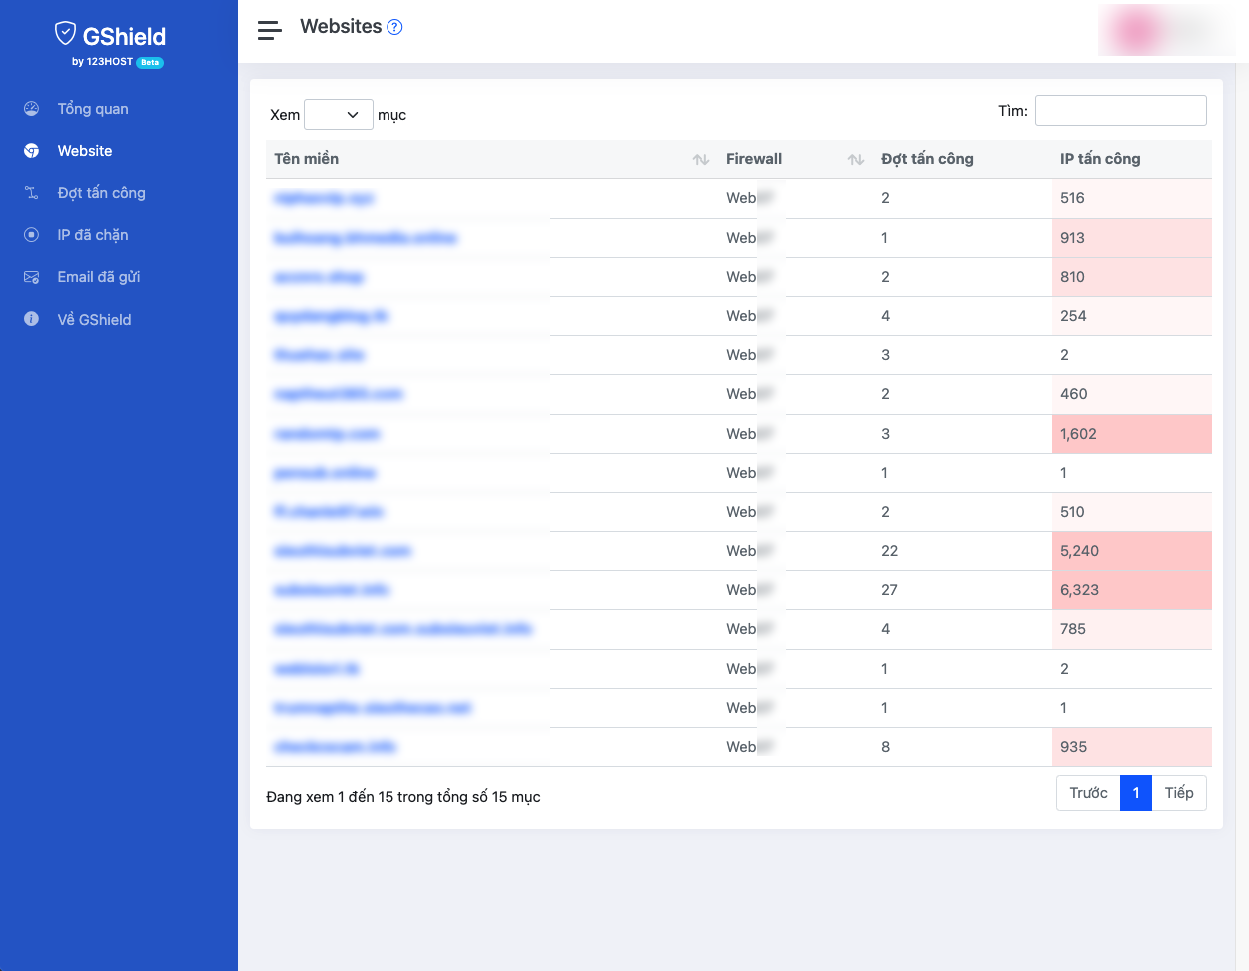This screenshot has height=971, width=1249.
Task: Click the Đợt tấn công attack icon
Action: [31, 192]
